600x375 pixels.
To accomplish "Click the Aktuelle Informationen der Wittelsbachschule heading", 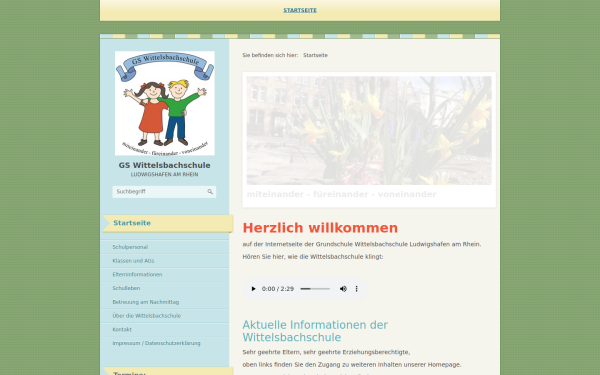I will click(315, 331).
